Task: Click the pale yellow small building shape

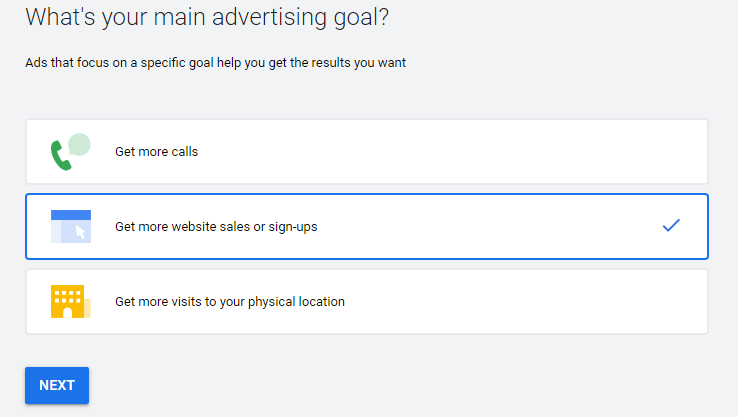Action: 87,307
